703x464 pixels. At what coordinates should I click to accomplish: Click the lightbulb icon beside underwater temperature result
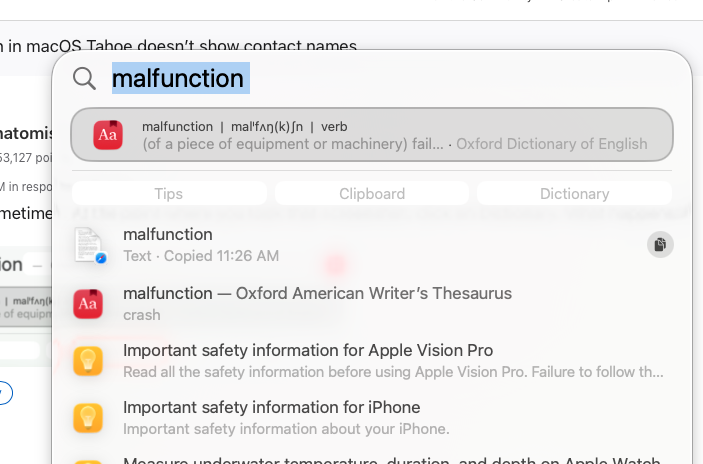pyautogui.click(x=88, y=461)
